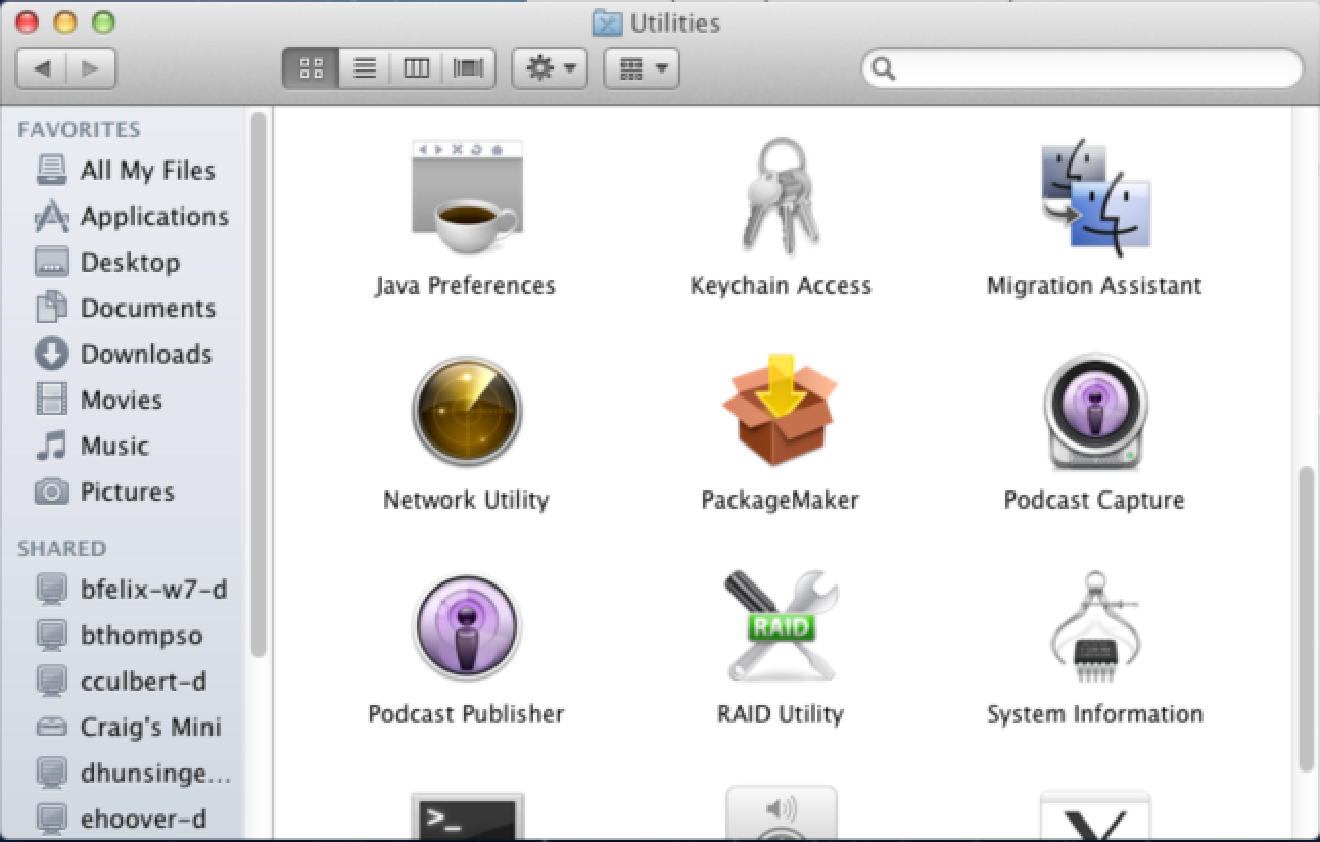Close the Utilities Finder window
This screenshot has width=1320, height=842.
(27, 22)
